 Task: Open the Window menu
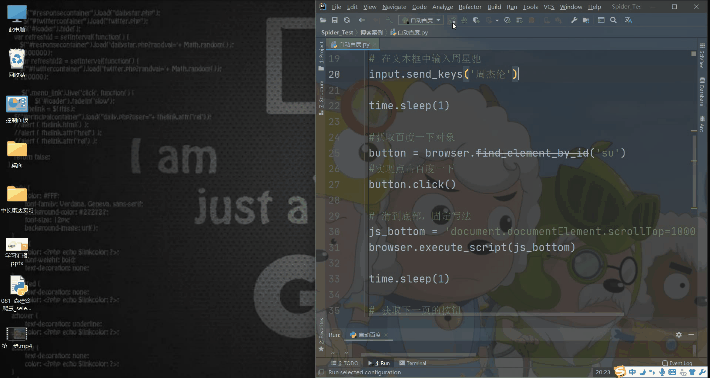pyautogui.click(x=571, y=7)
